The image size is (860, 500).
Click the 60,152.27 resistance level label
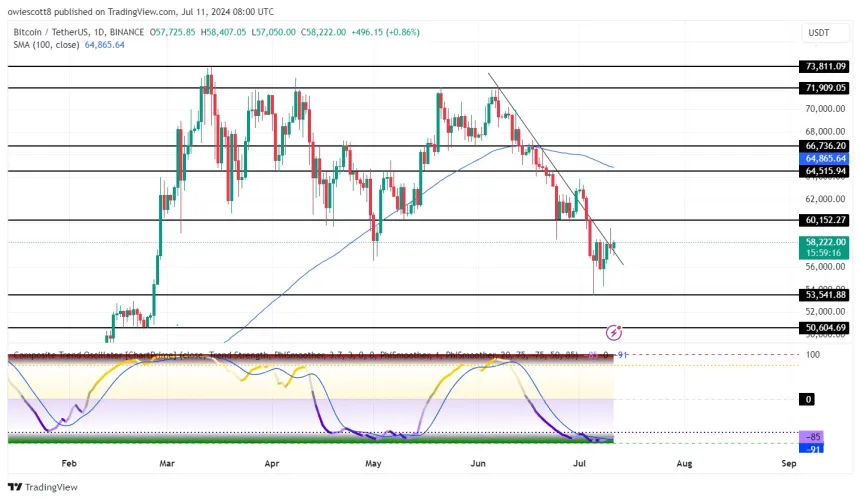pyautogui.click(x=825, y=220)
